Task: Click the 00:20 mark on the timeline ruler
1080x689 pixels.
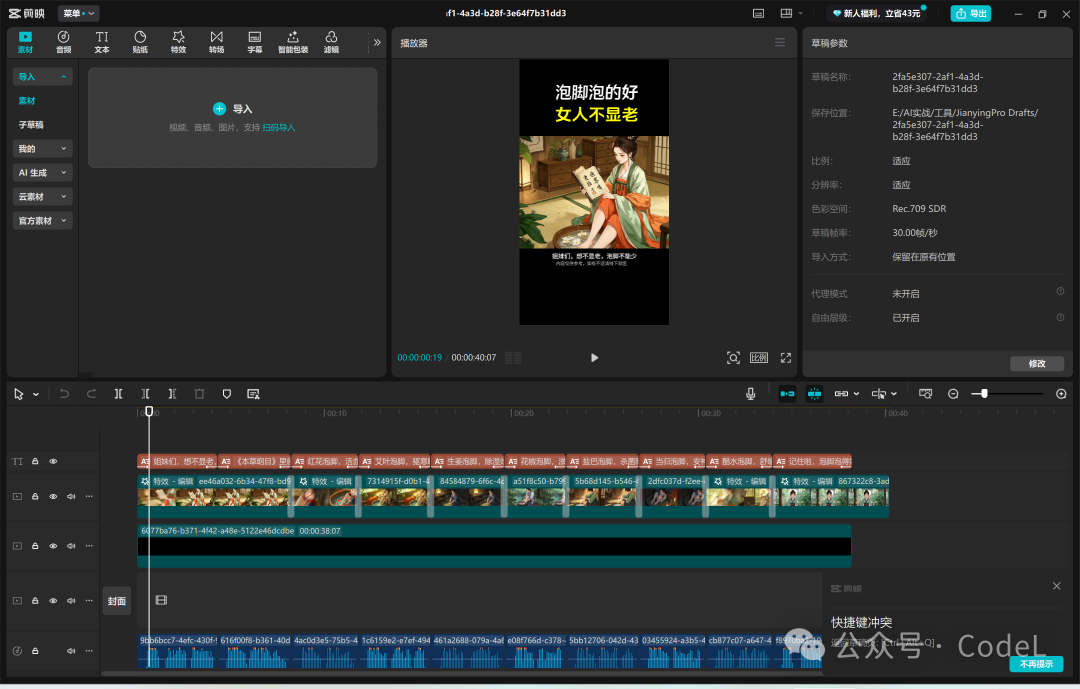Action: pyautogui.click(x=522, y=413)
